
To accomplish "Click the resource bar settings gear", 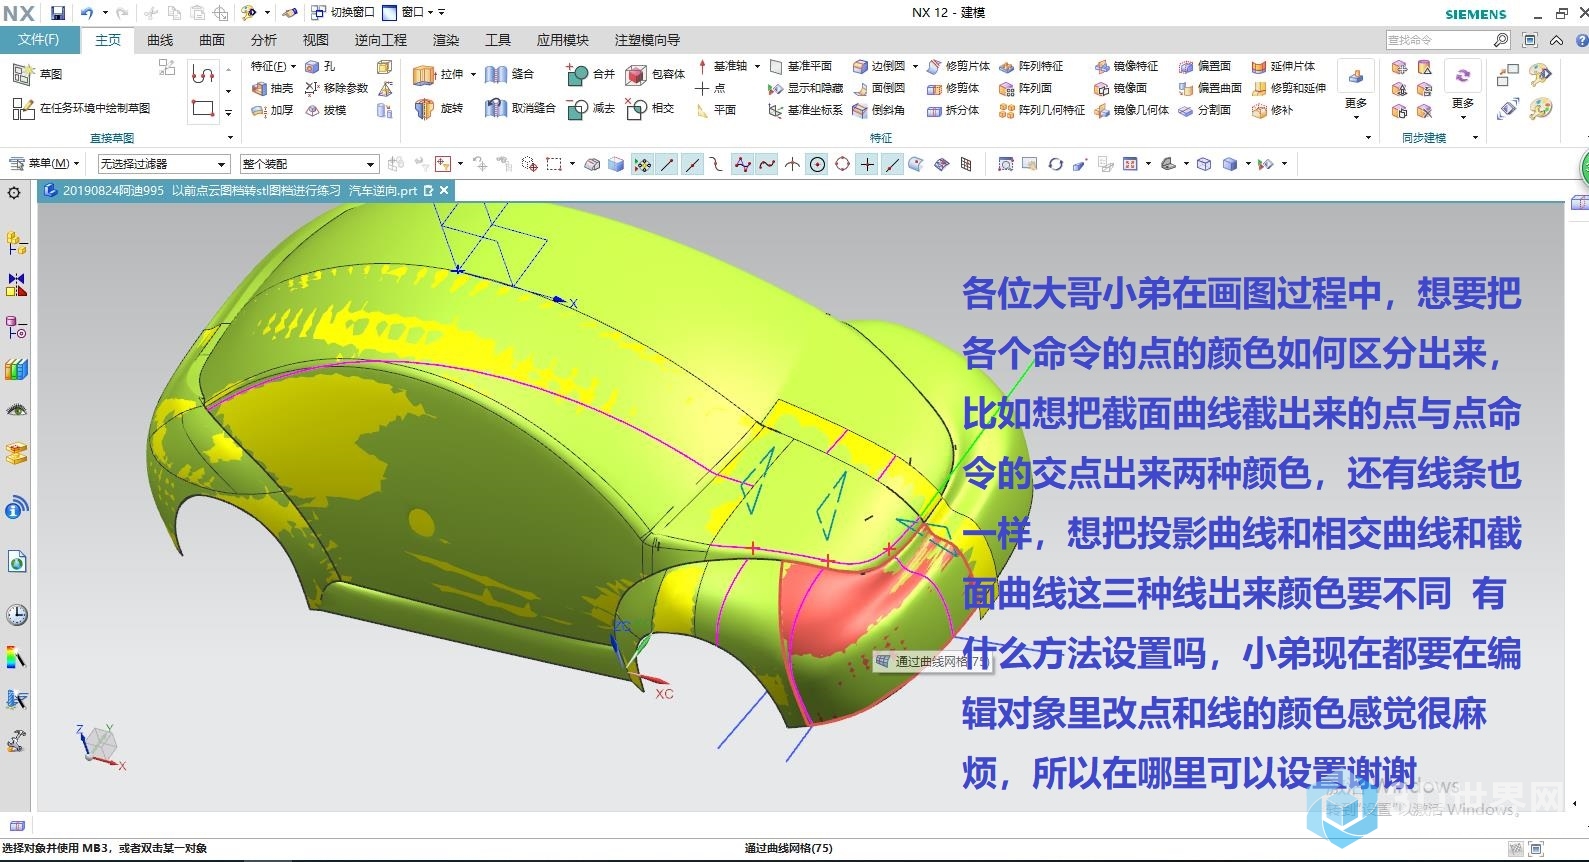I will 14,192.
